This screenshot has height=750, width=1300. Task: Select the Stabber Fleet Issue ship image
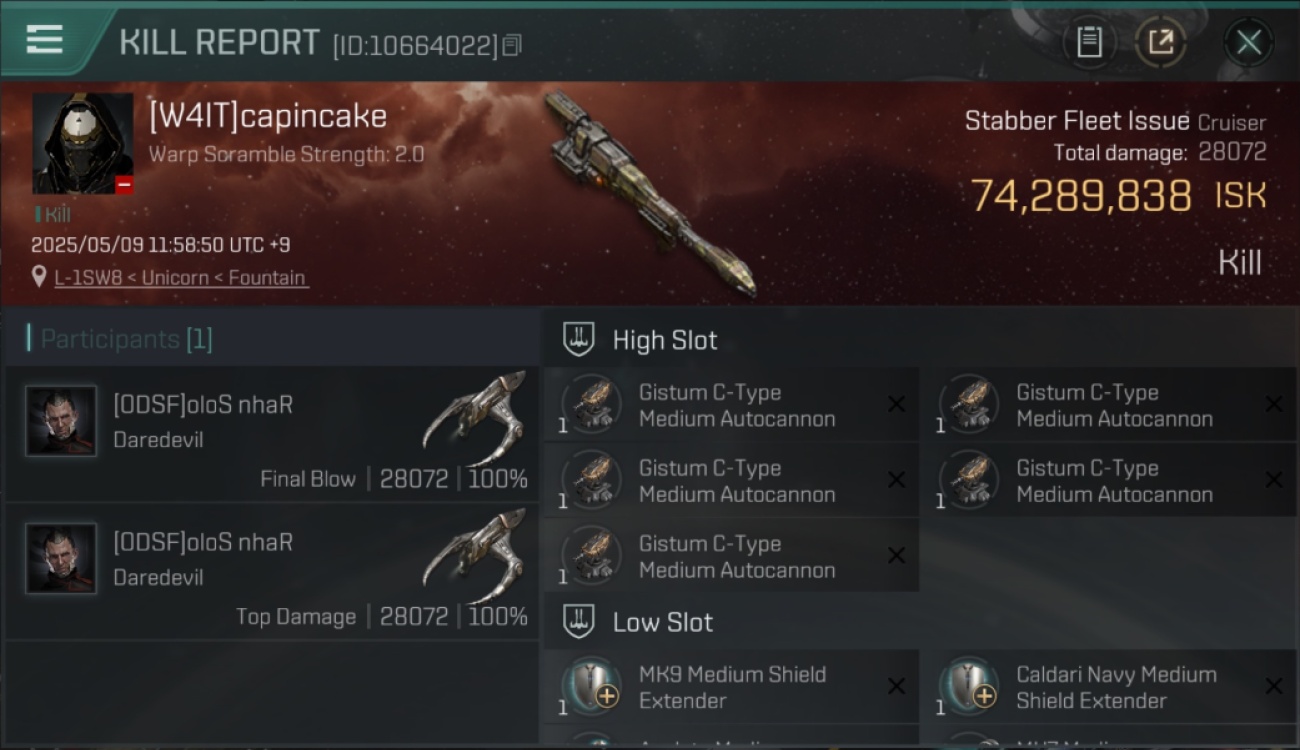click(x=650, y=192)
